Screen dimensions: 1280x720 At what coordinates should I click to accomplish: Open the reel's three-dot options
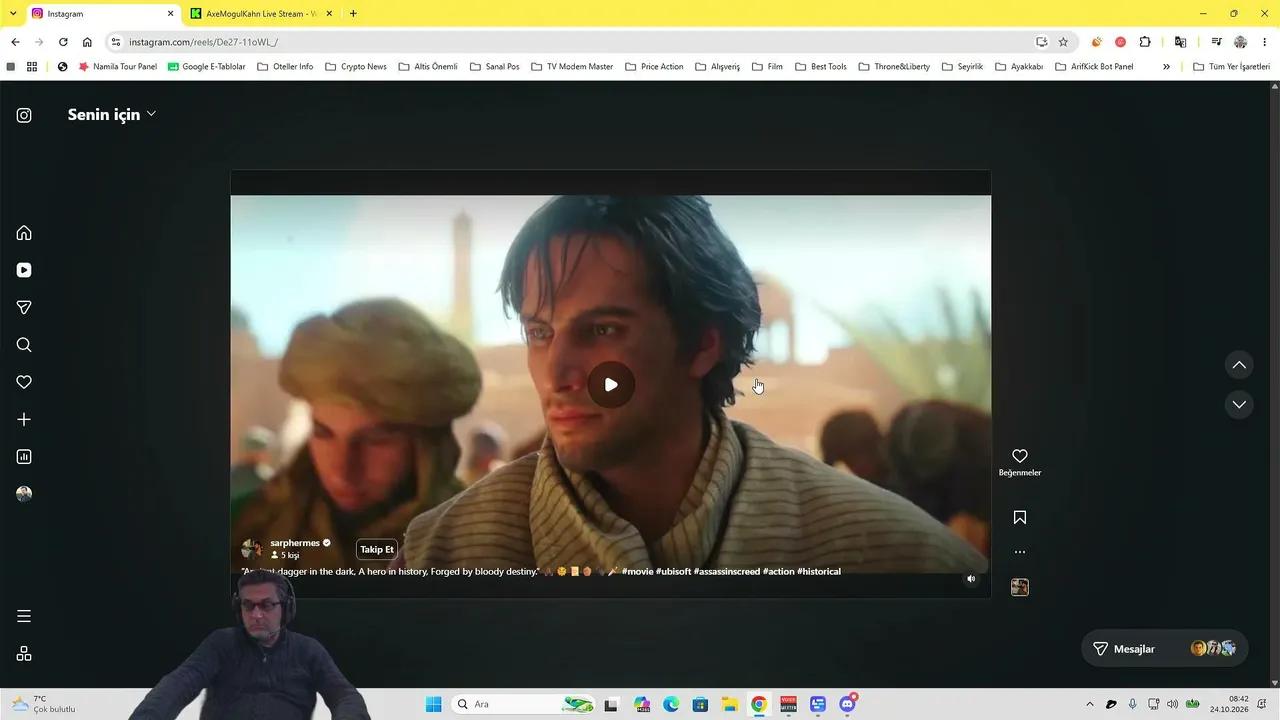pos(1020,552)
